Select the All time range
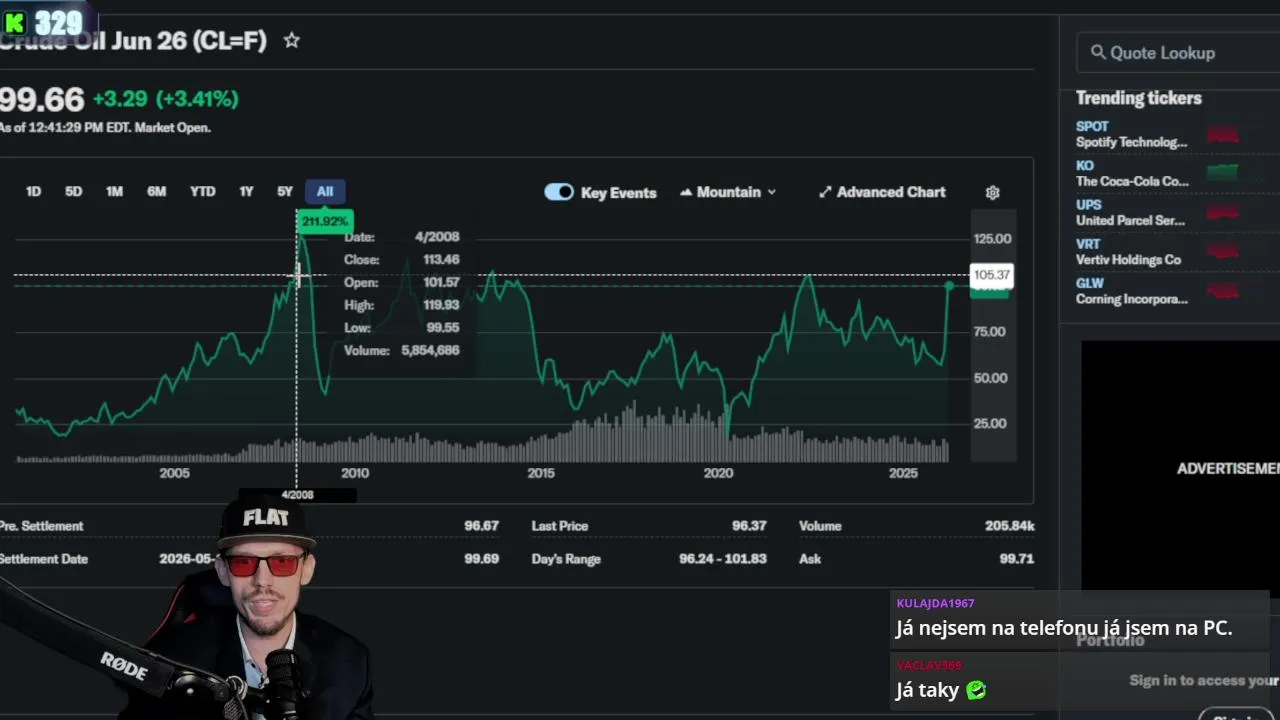The height and width of the screenshot is (720, 1280). point(325,191)
